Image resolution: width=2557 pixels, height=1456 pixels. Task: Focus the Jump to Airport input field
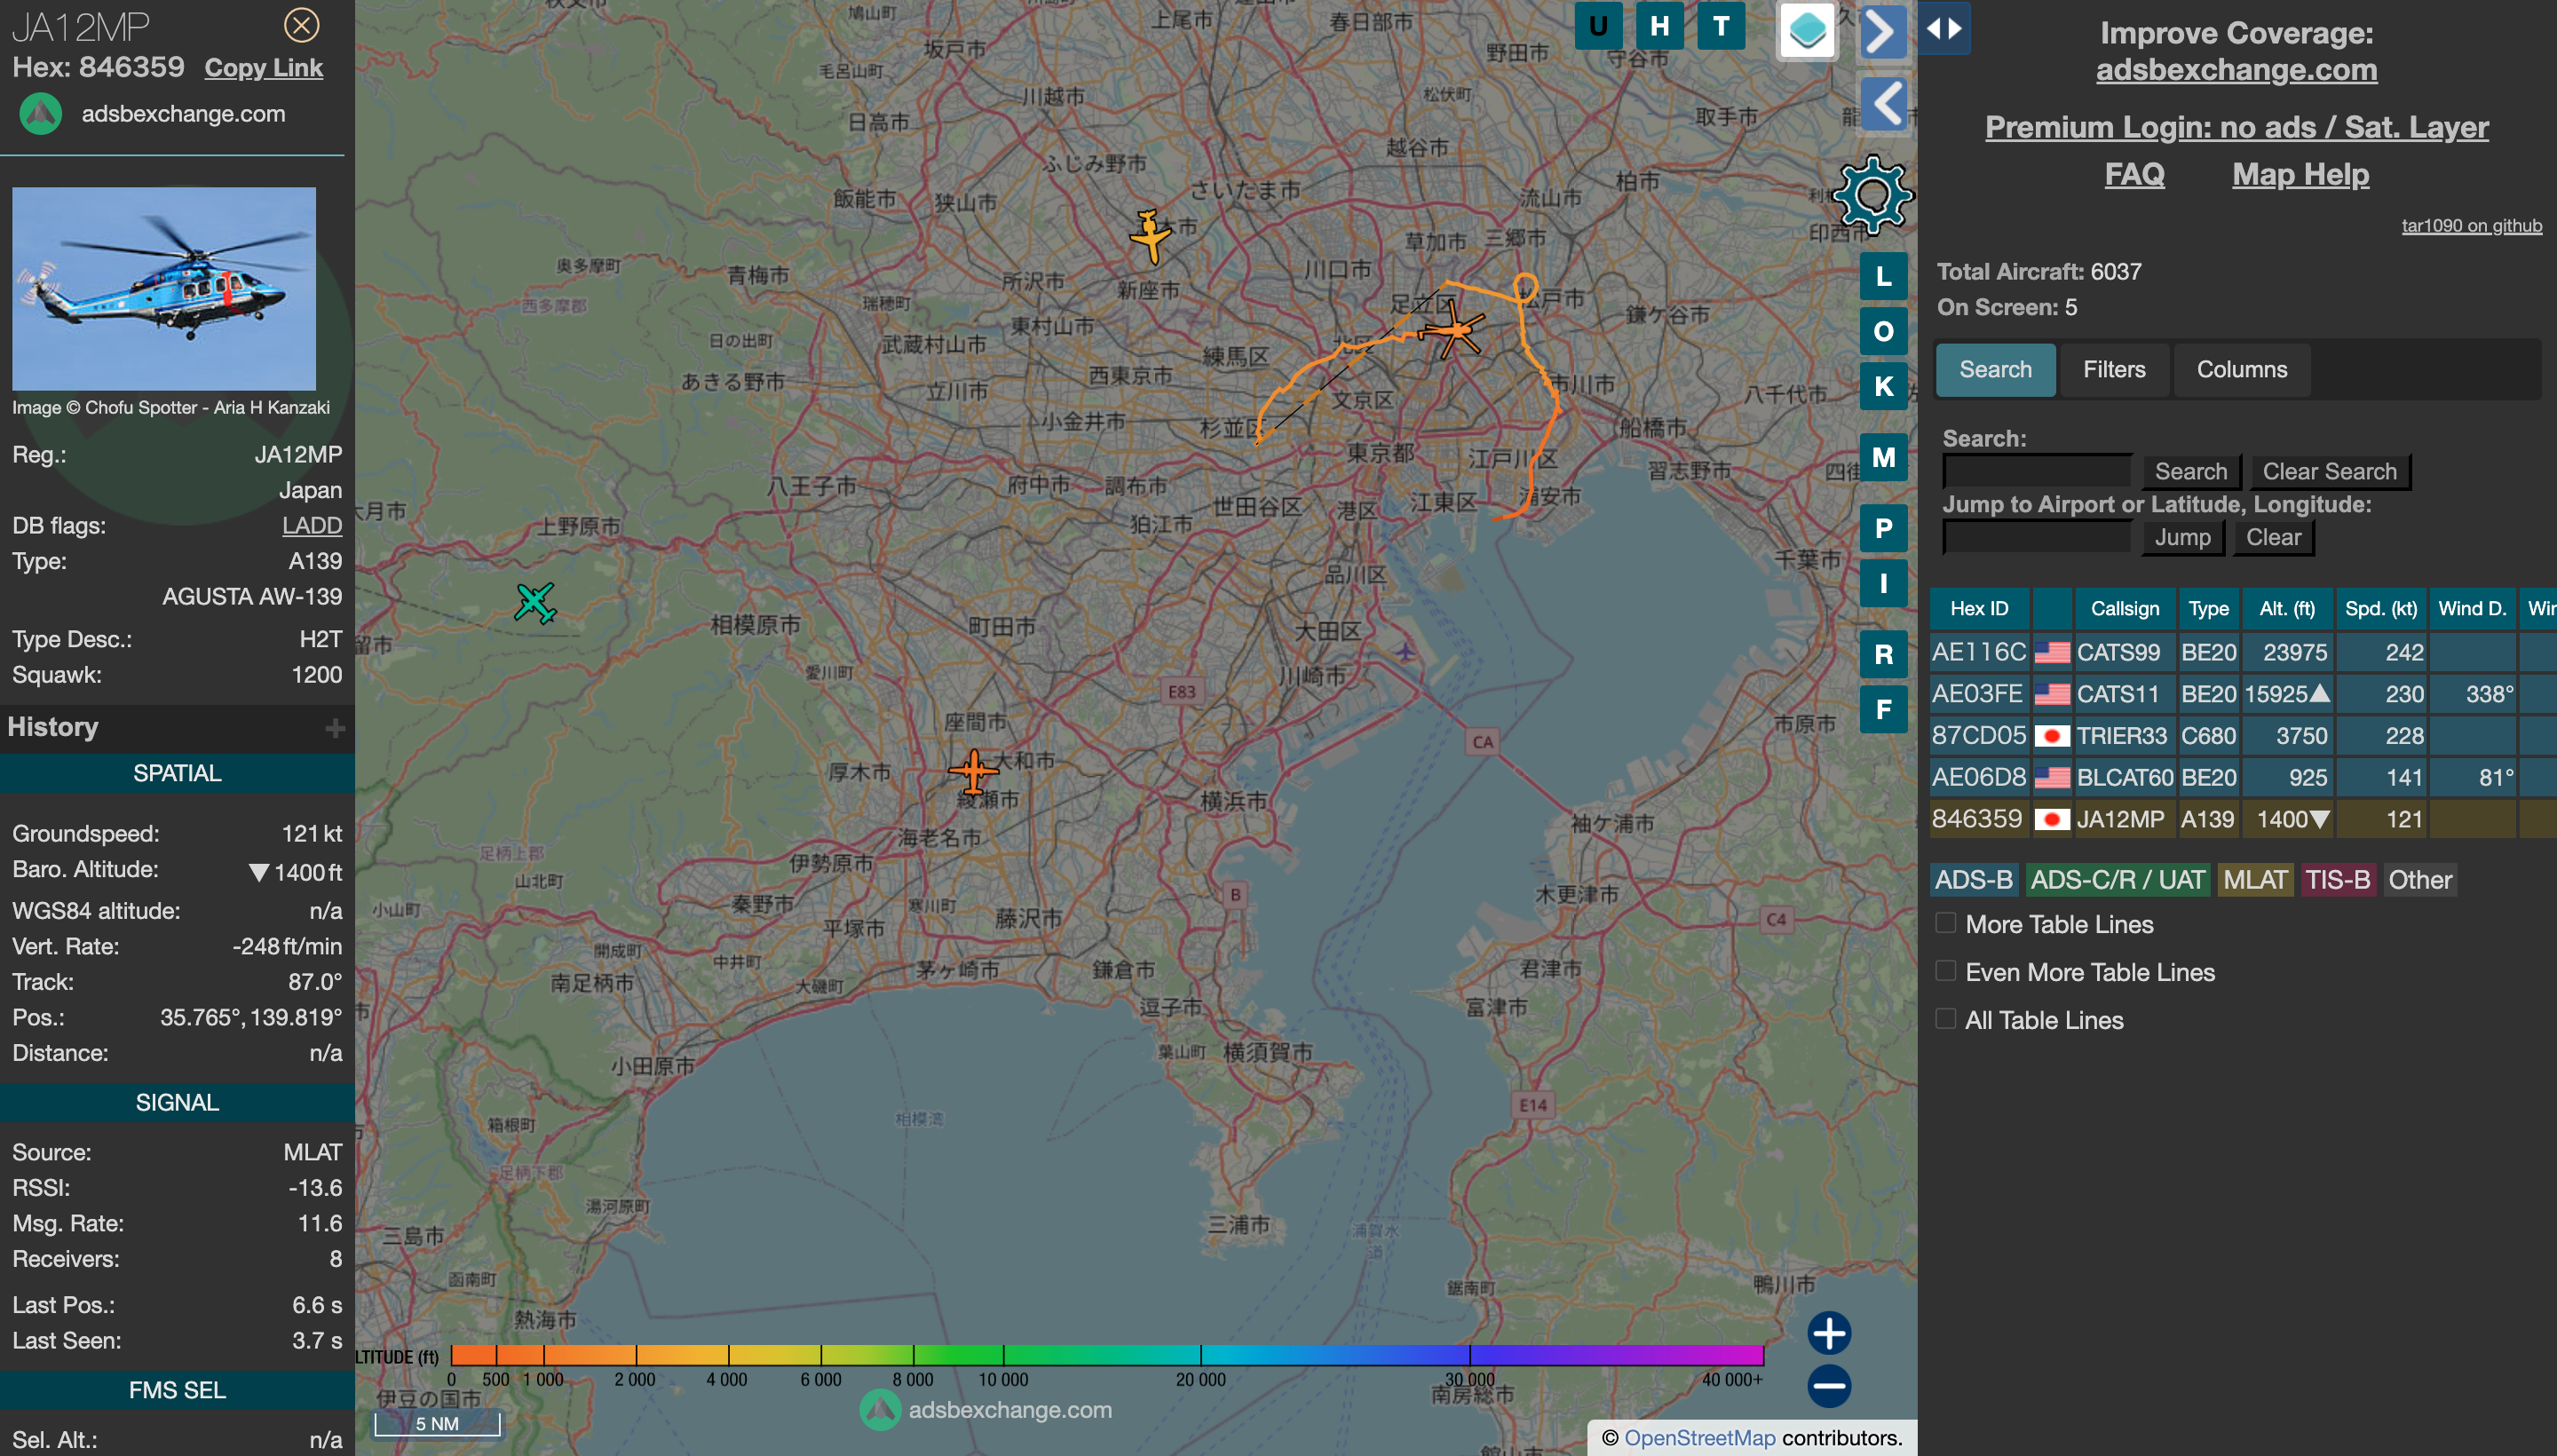[x=2036, y=537]
